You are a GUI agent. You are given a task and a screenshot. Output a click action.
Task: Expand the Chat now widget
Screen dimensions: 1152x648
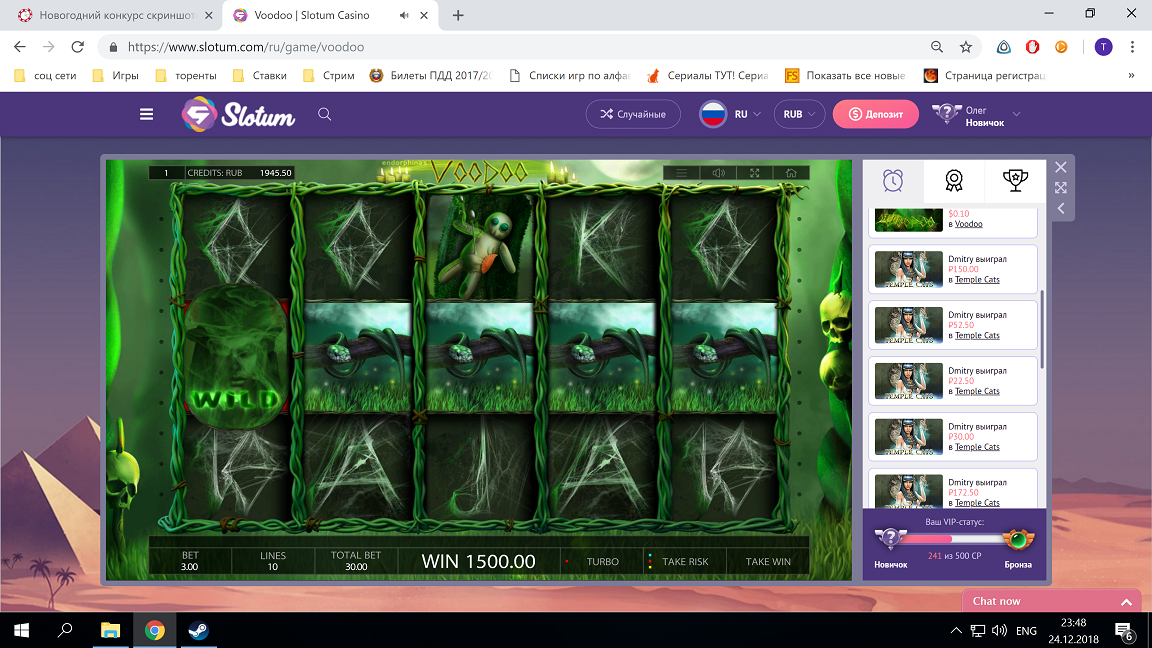[x=1052, y=601]
